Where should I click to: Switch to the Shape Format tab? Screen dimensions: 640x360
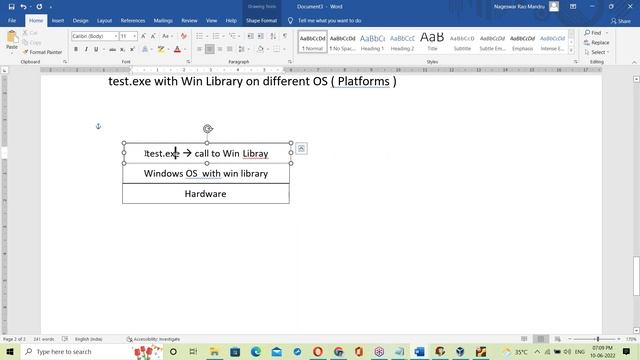[261, 20]
